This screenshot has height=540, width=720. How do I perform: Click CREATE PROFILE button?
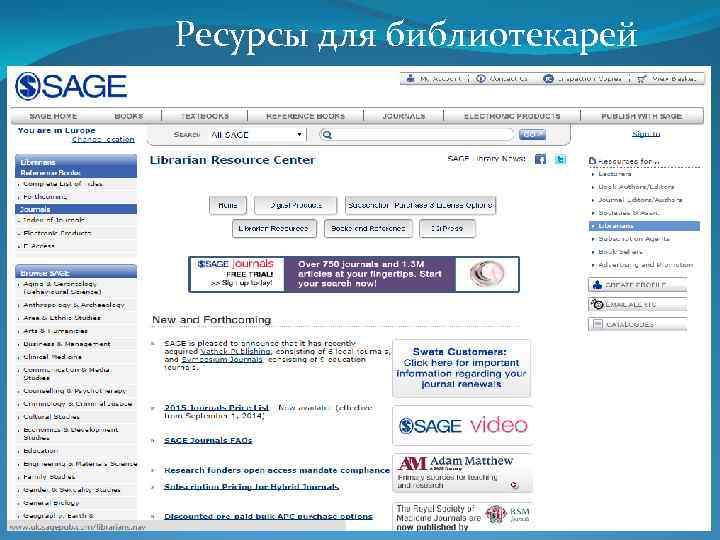click(x=637, y=285)
